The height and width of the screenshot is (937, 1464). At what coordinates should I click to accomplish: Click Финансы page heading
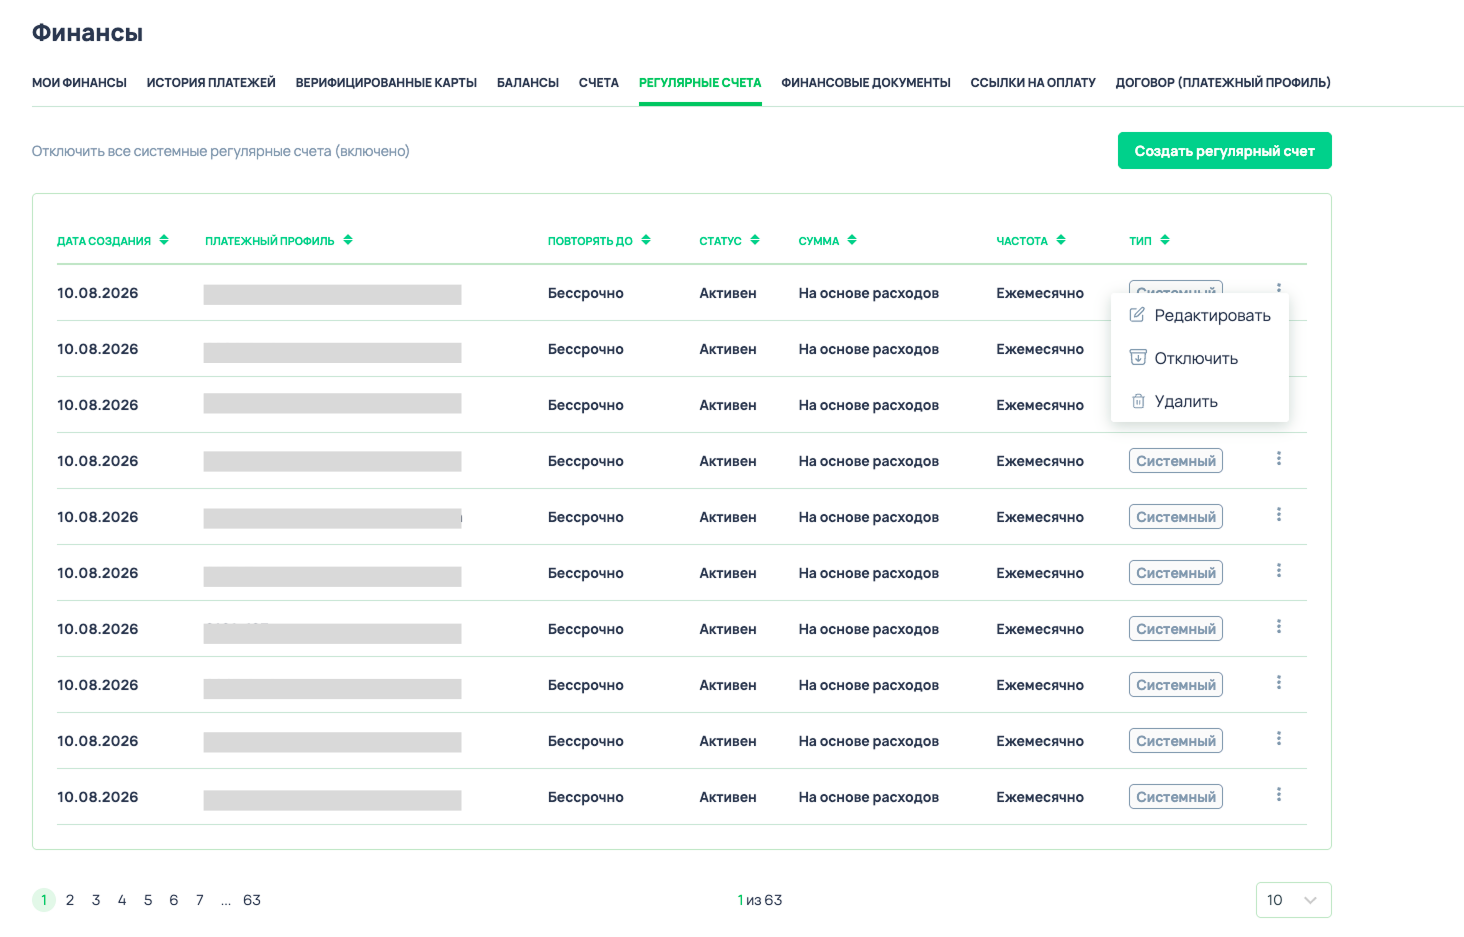pyautogui.click(x=87, y=33)
